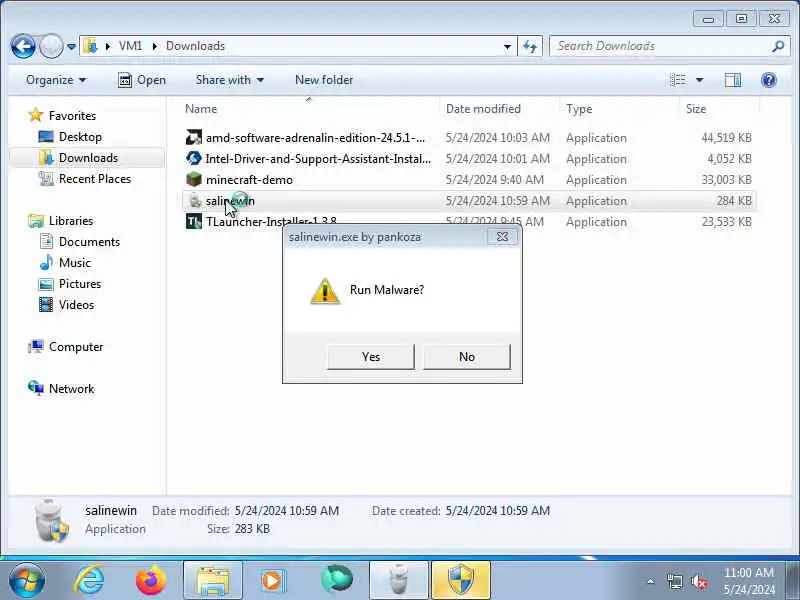Open the Organize menu
This screenshot has height=600, width=800.
point(56,80)
